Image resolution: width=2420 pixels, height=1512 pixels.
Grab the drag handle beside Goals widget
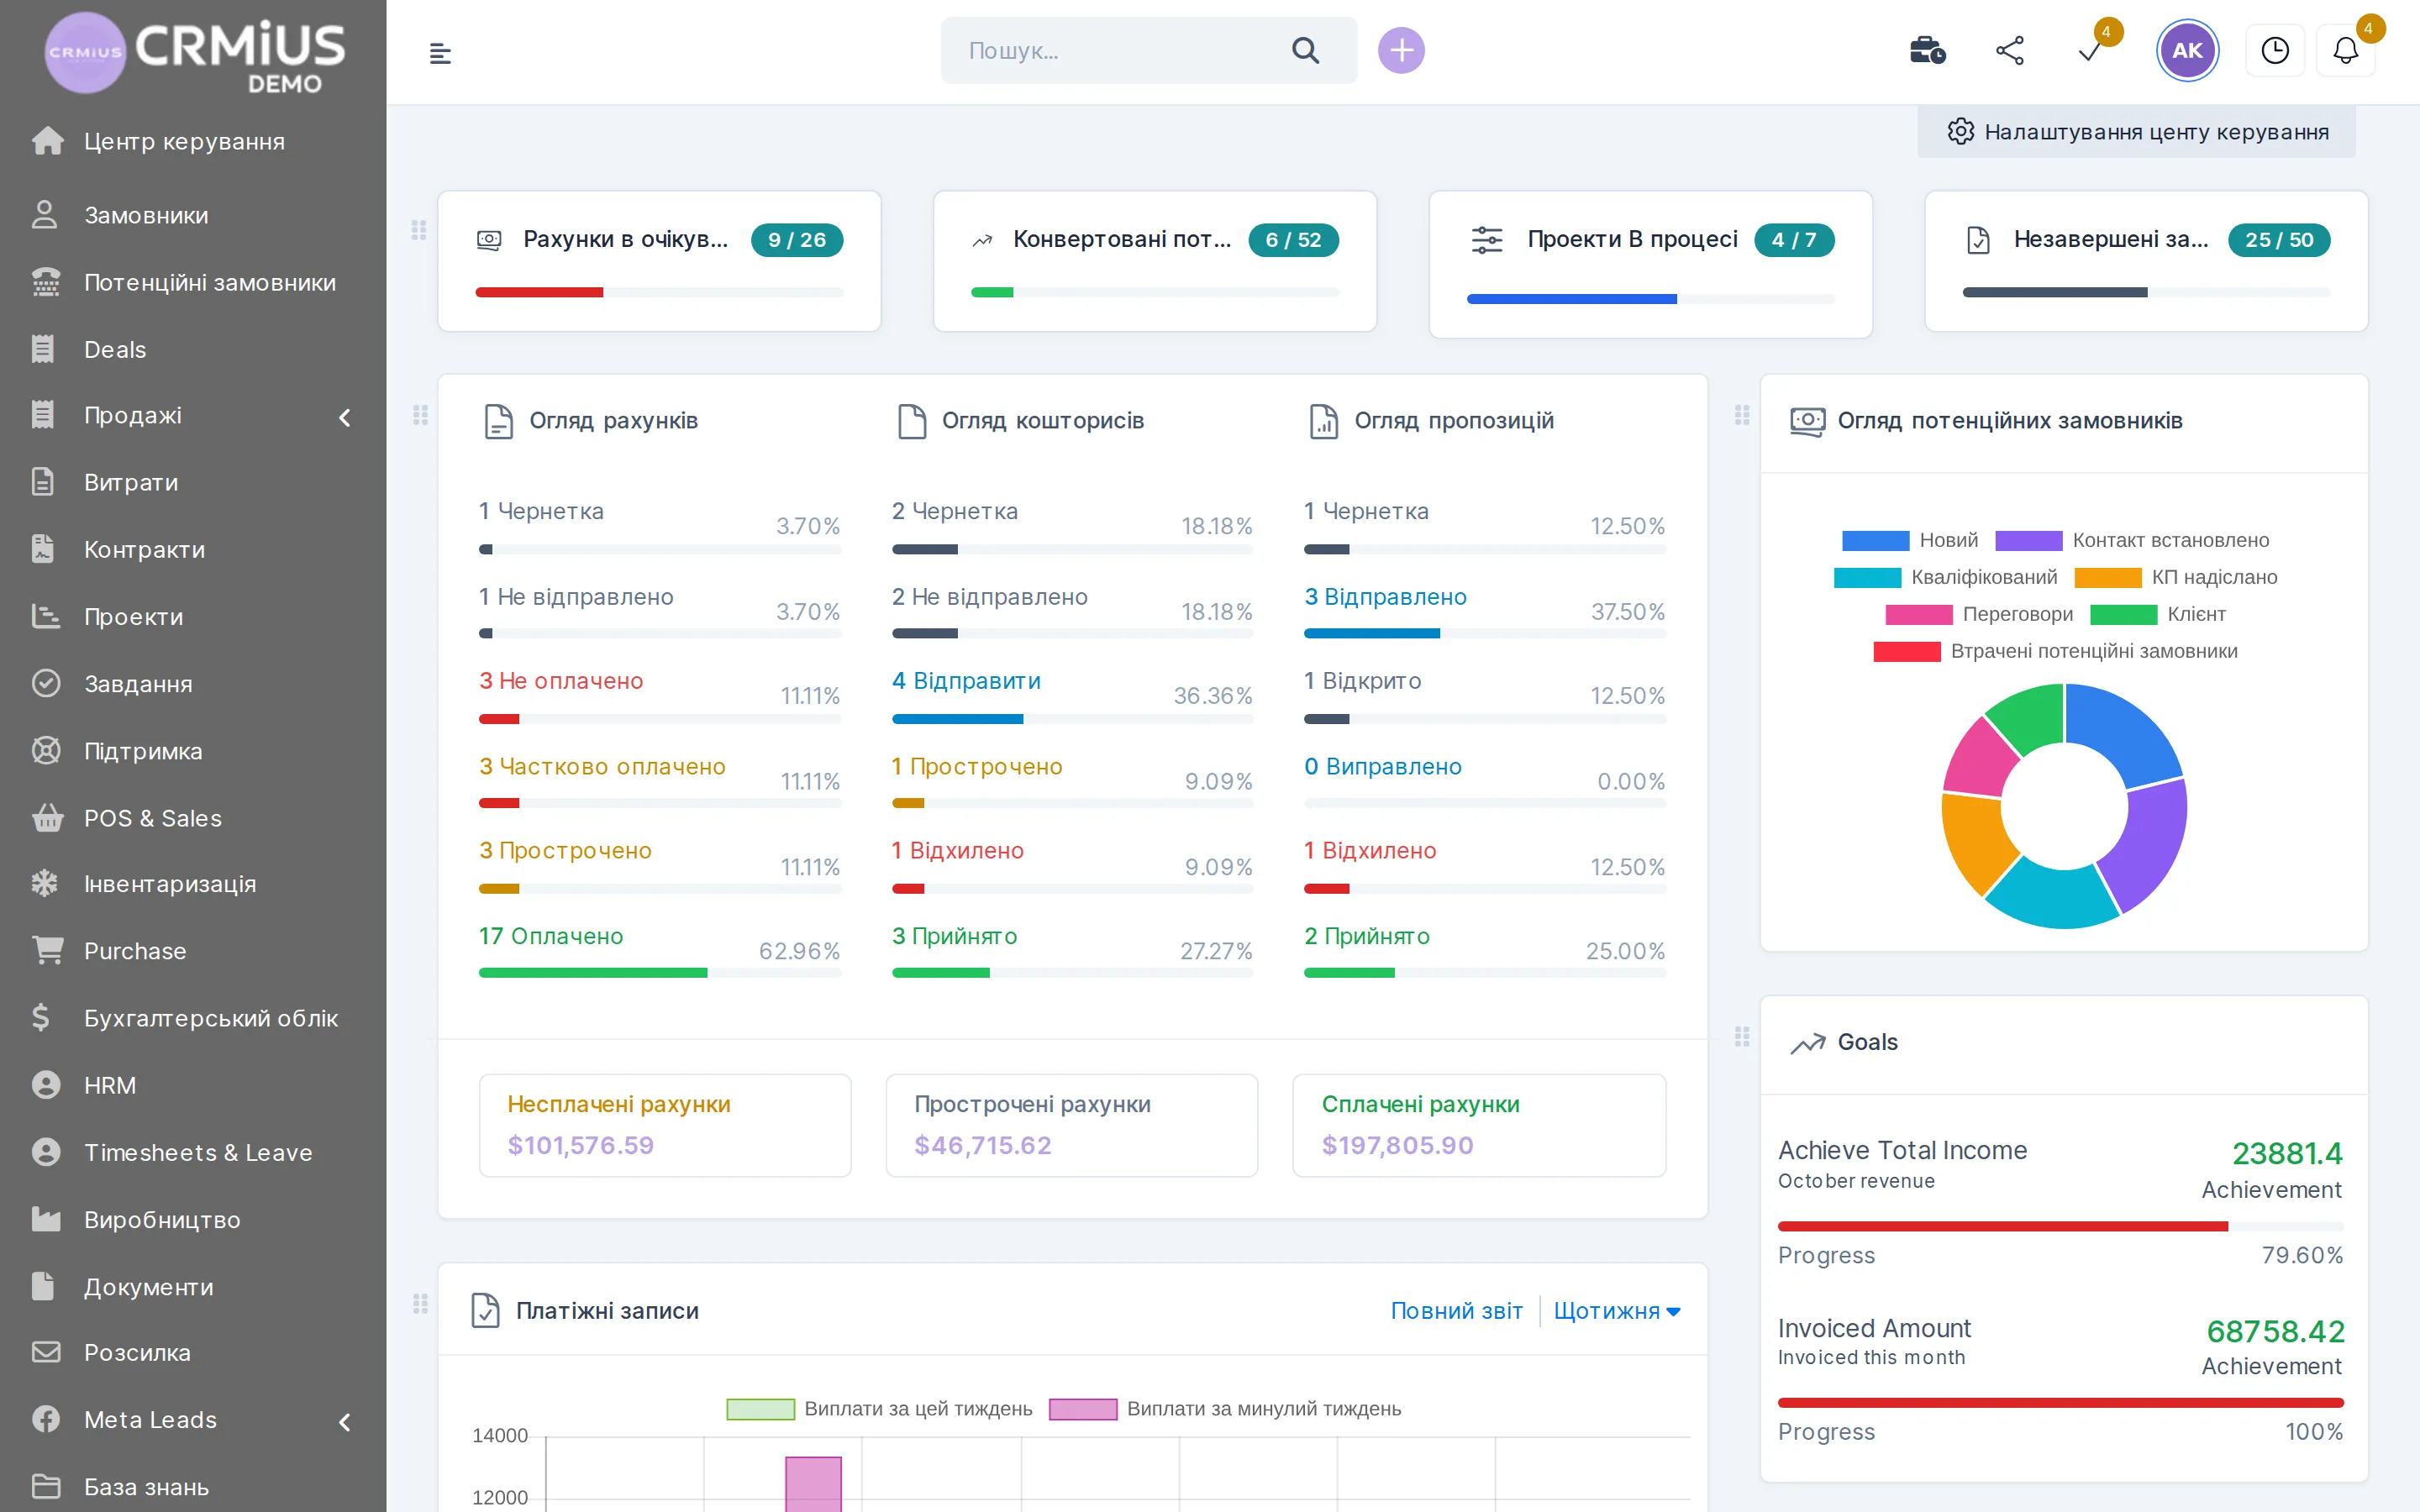[x=1742, y=1036]
